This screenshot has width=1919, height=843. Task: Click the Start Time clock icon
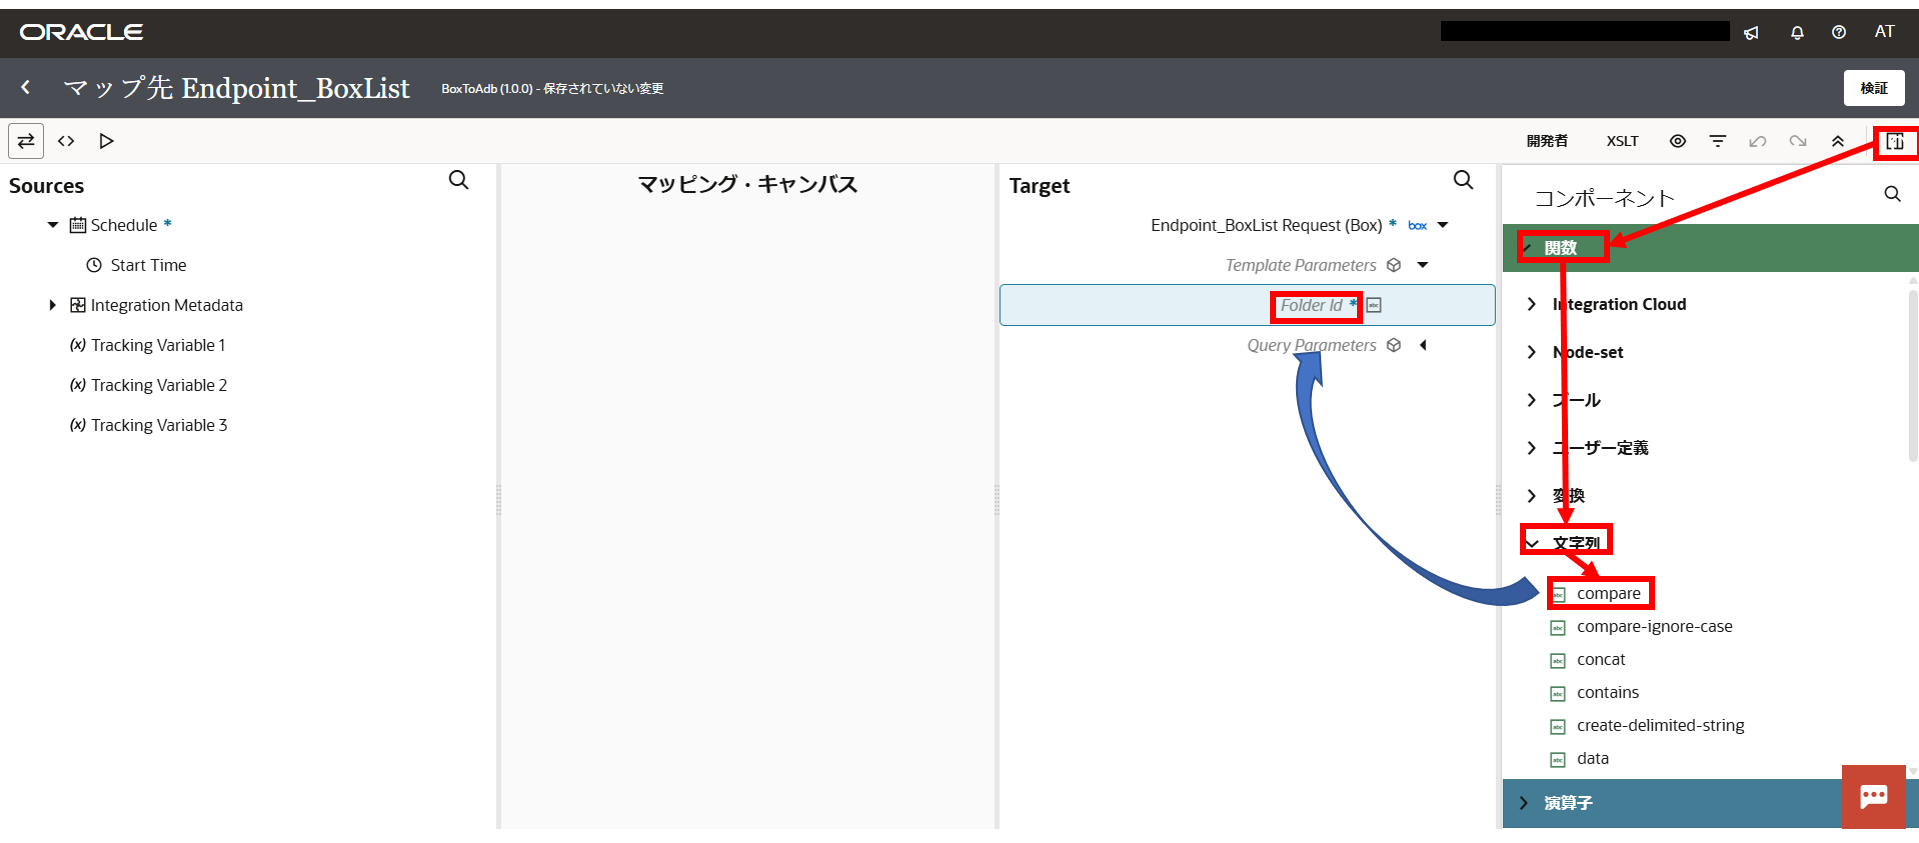pyautogui.click(x=94, y=265)
